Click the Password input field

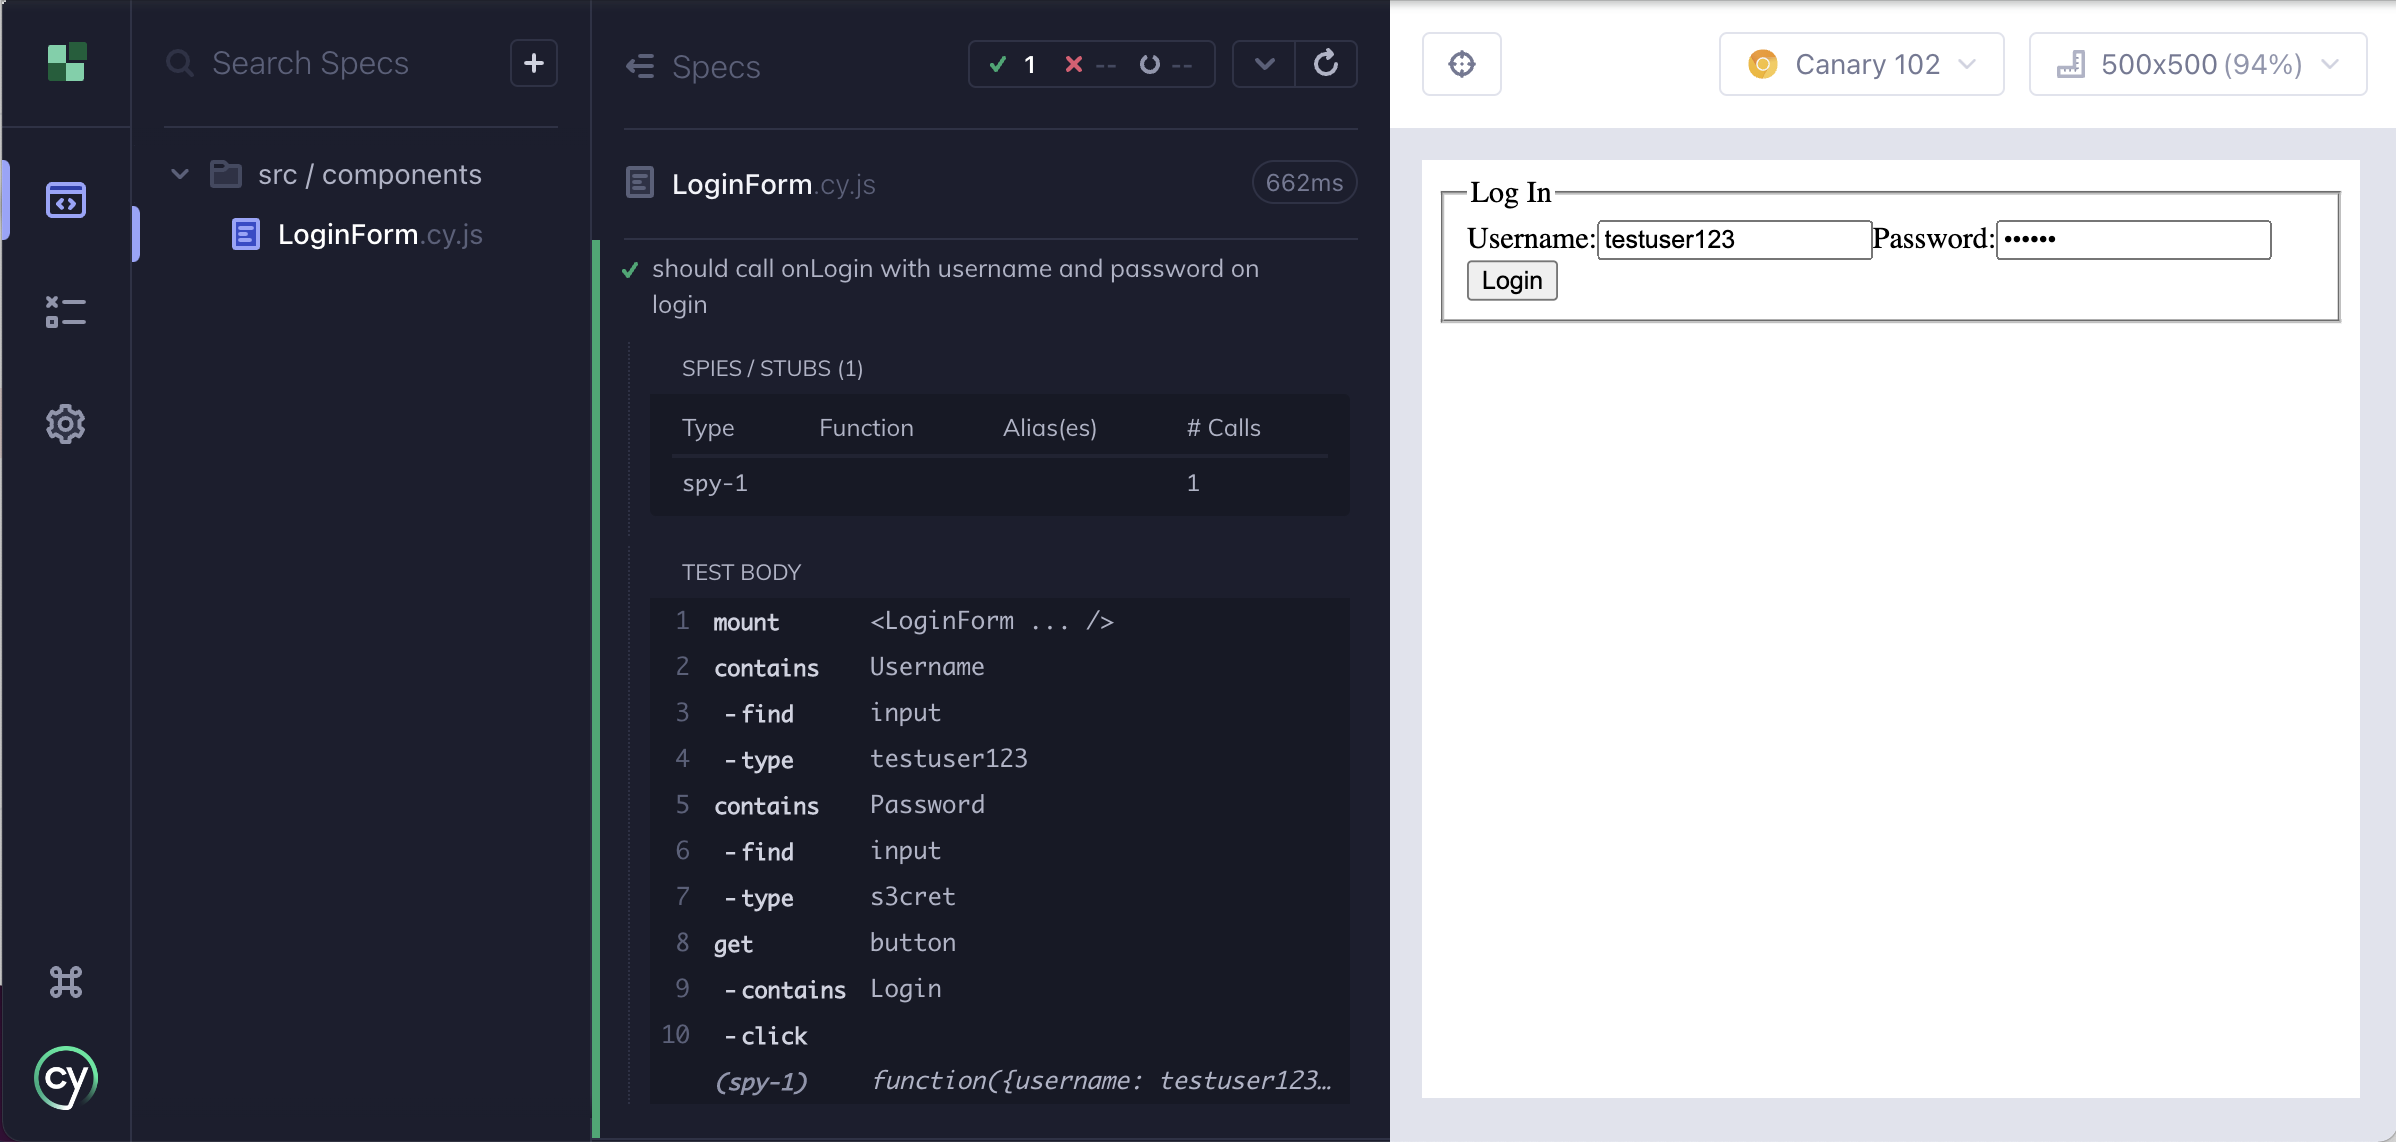point(2133,240)
